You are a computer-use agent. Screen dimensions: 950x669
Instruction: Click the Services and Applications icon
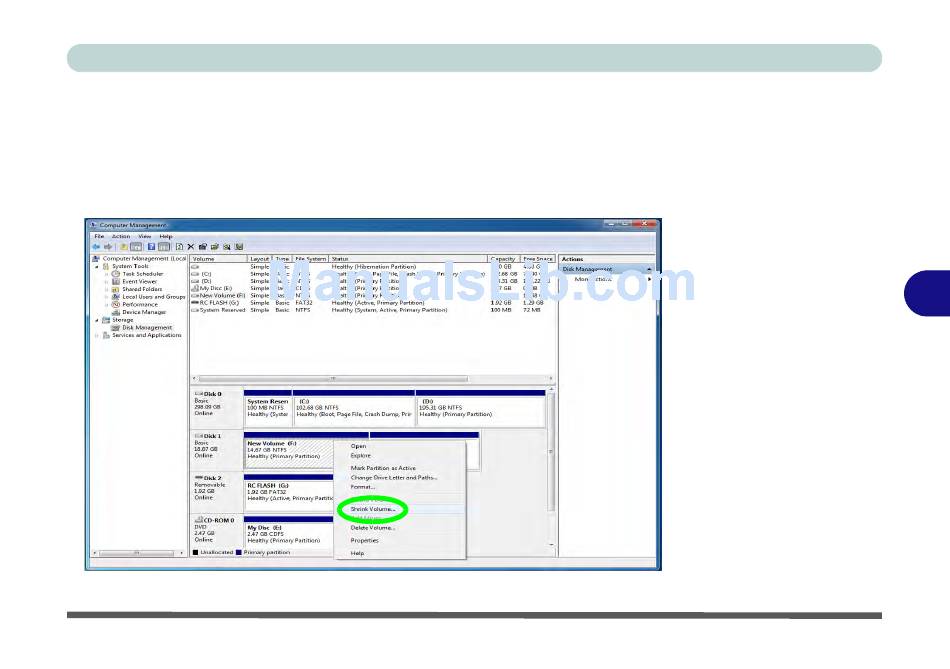click(x=106, y=335)
